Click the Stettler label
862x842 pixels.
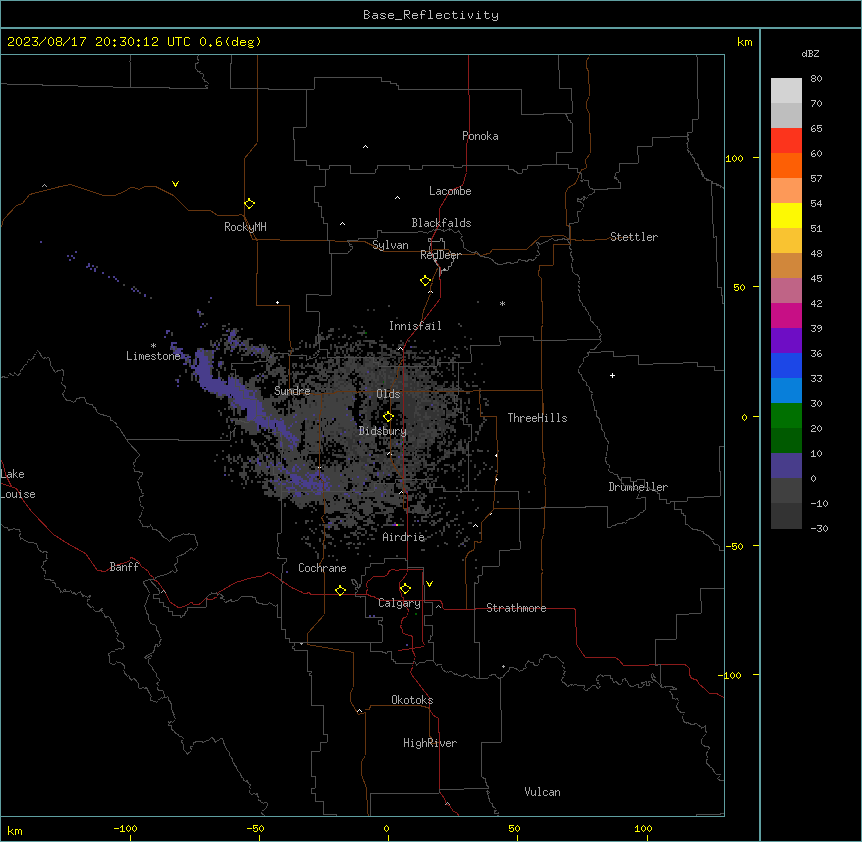(x=634, y=237)
